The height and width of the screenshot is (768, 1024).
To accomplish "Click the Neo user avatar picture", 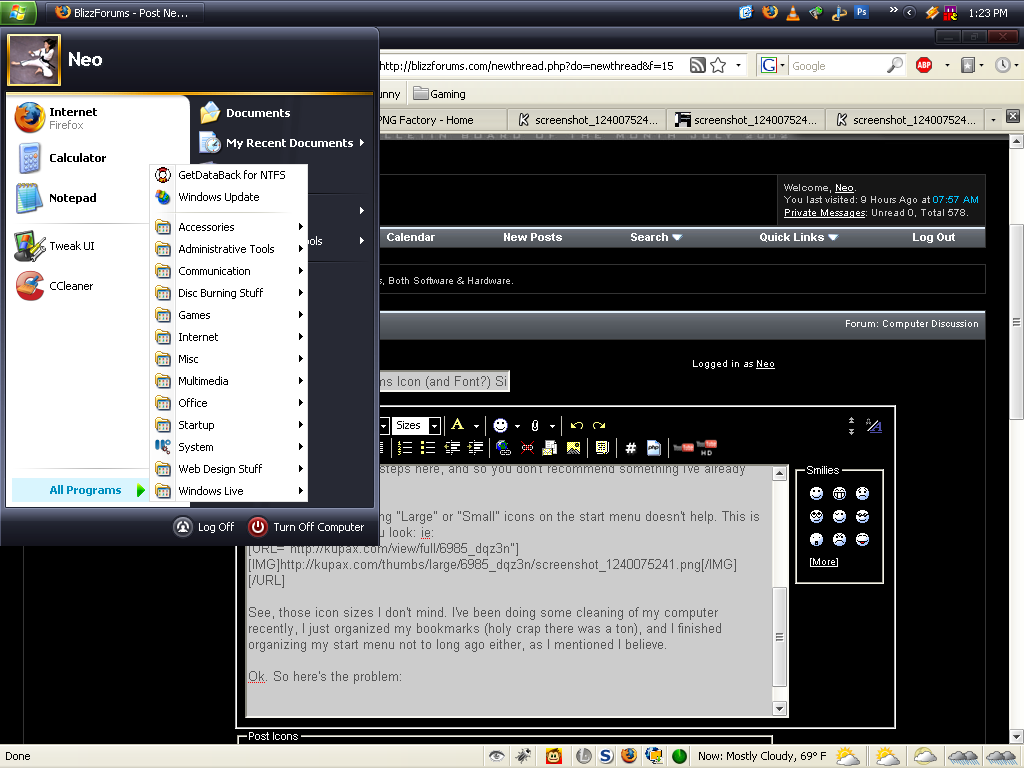I will (34, 61).
